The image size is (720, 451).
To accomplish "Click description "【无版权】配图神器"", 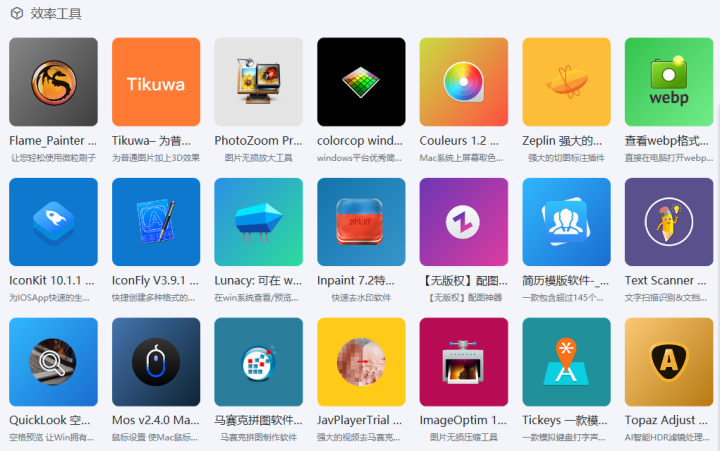I will click(464, 298).
